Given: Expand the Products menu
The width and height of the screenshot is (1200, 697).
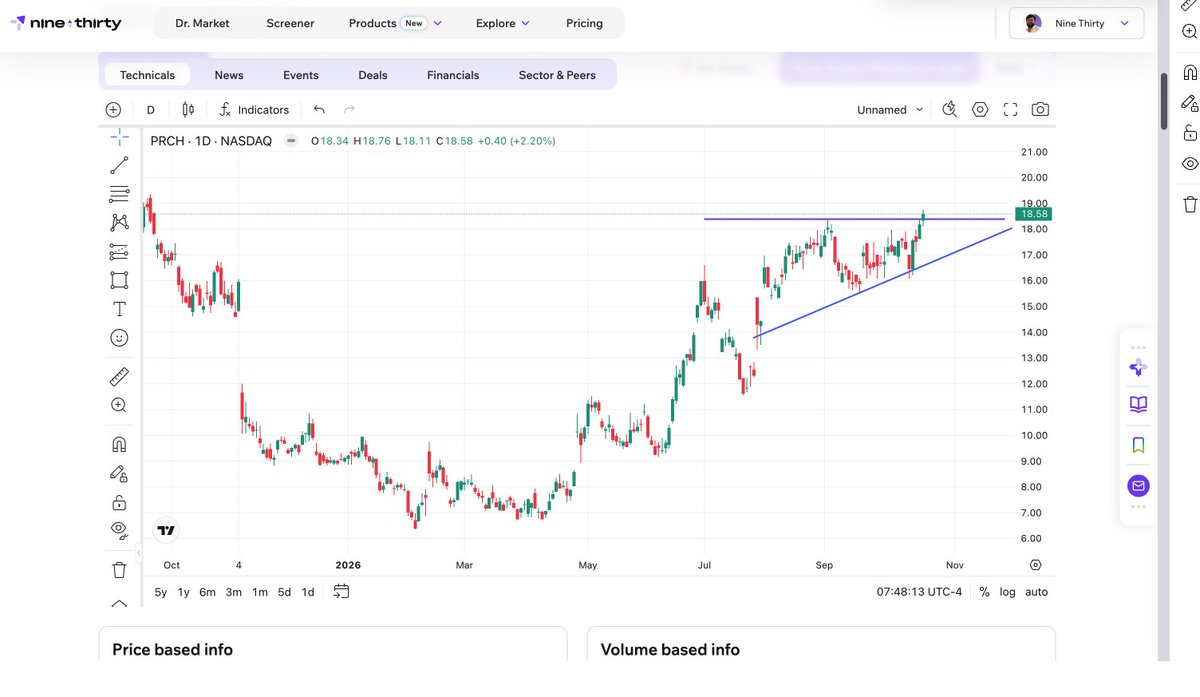Looking at the screenshot, I should pos(395,23).
